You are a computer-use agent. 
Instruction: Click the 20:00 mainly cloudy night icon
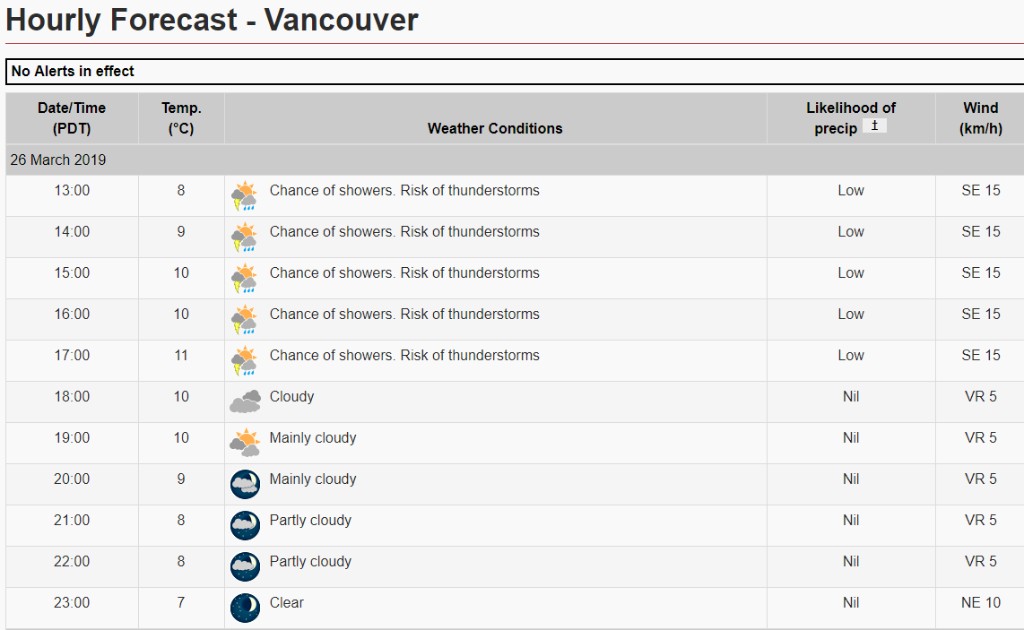click(245, 484)
